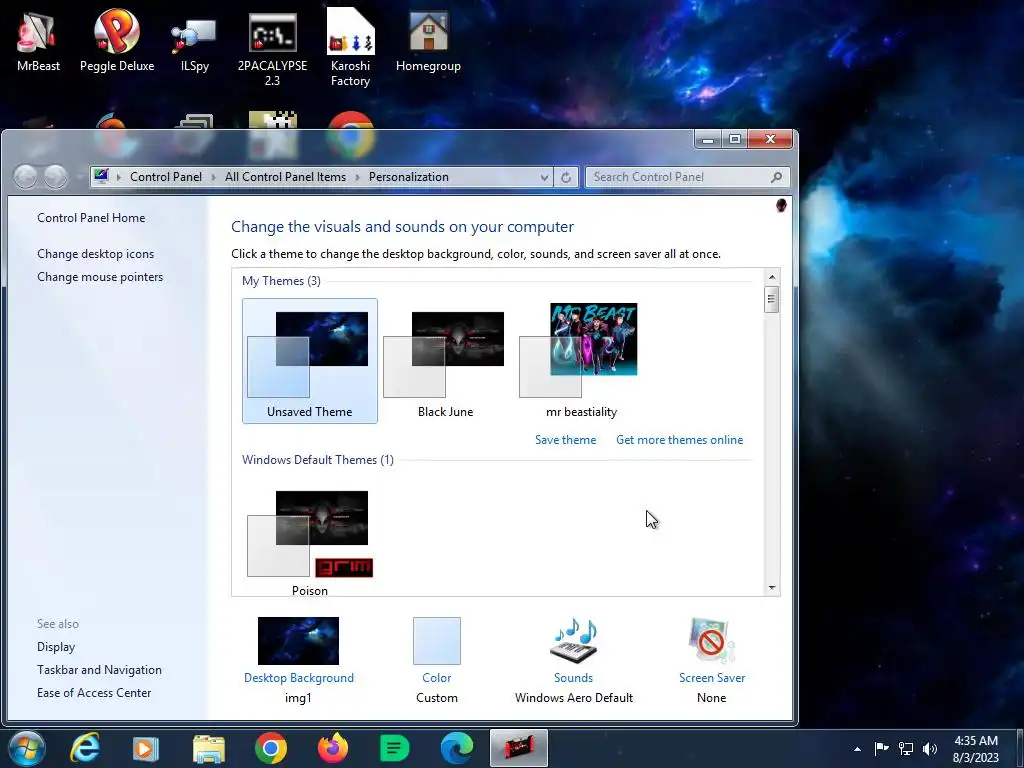Open the green notes app taskbar icon
The image size is (1024, 768).
click(394, 748)
